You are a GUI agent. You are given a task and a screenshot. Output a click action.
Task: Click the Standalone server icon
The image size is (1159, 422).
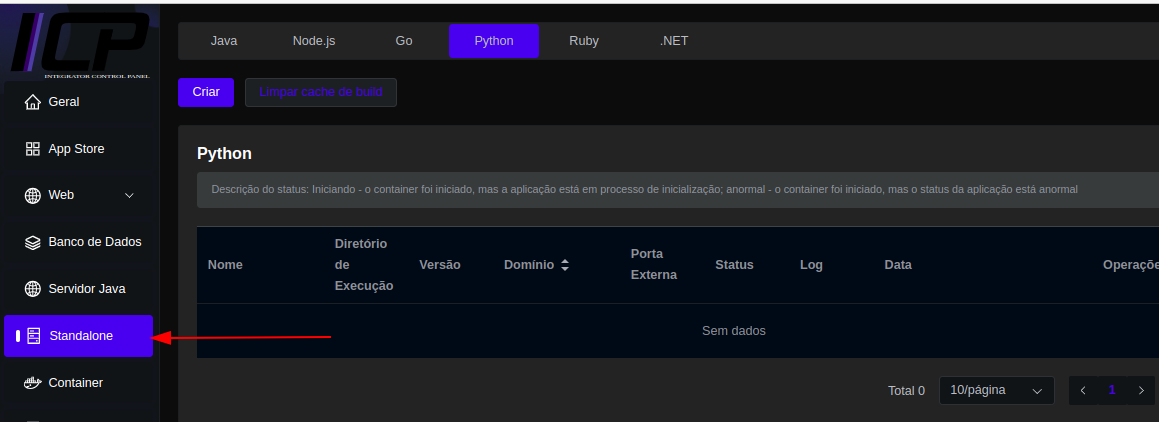(33, 336)
